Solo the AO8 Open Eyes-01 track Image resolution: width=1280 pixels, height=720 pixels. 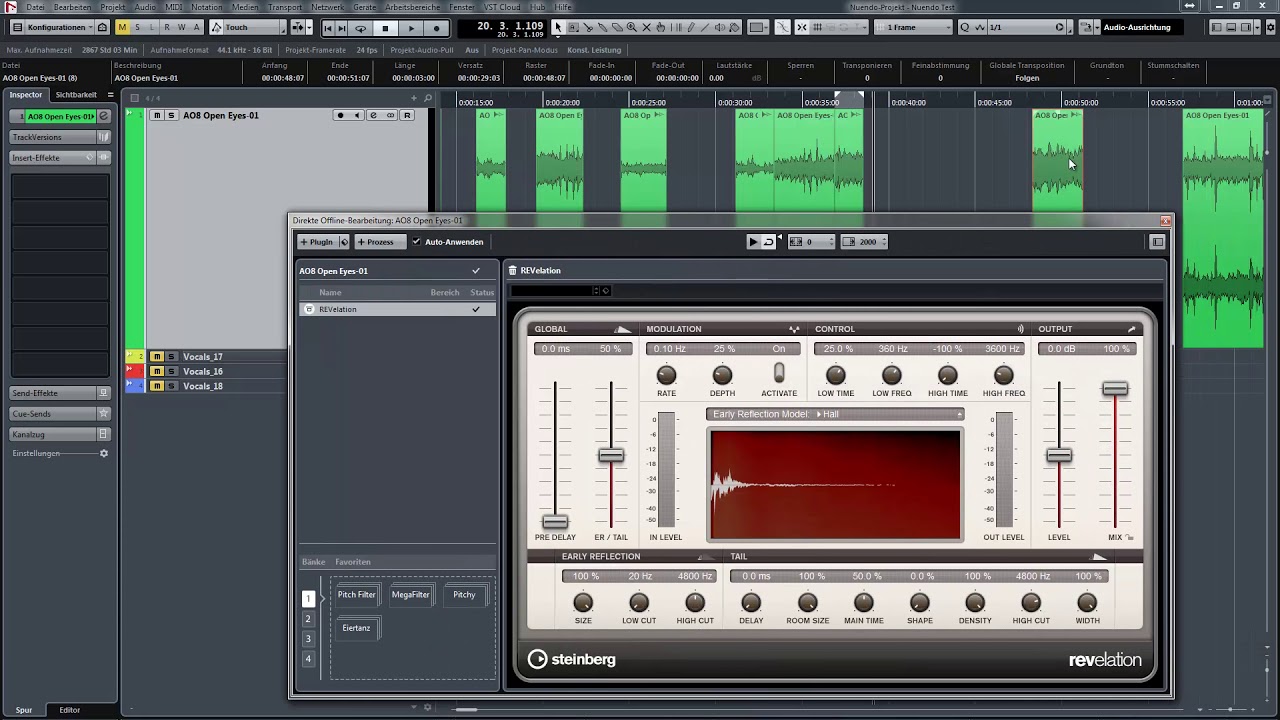click(171, 115)
